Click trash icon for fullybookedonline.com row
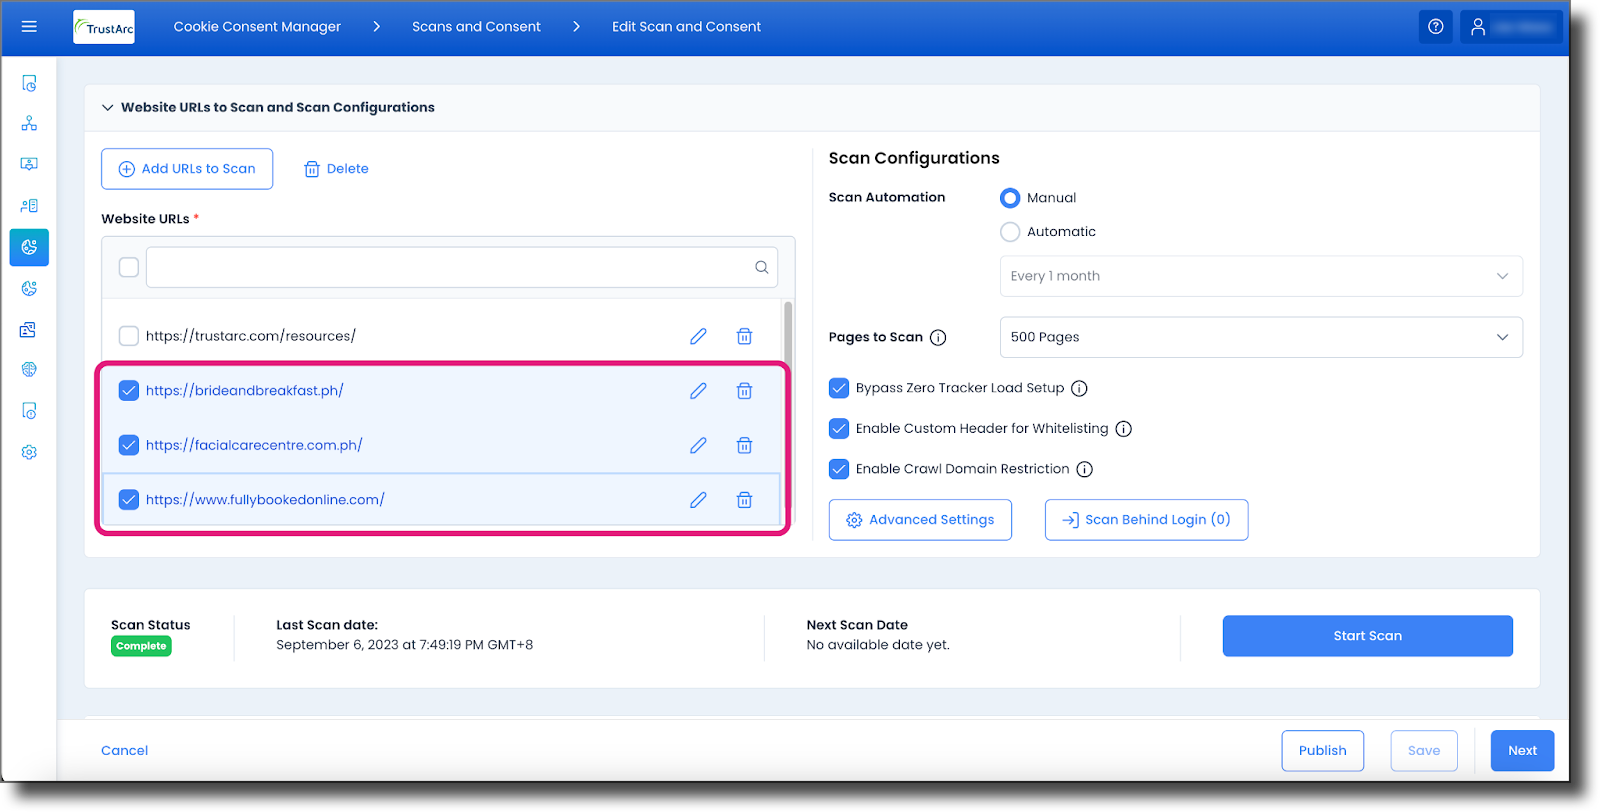Screen dimensions: 1600x812 [x=744, y=500]
